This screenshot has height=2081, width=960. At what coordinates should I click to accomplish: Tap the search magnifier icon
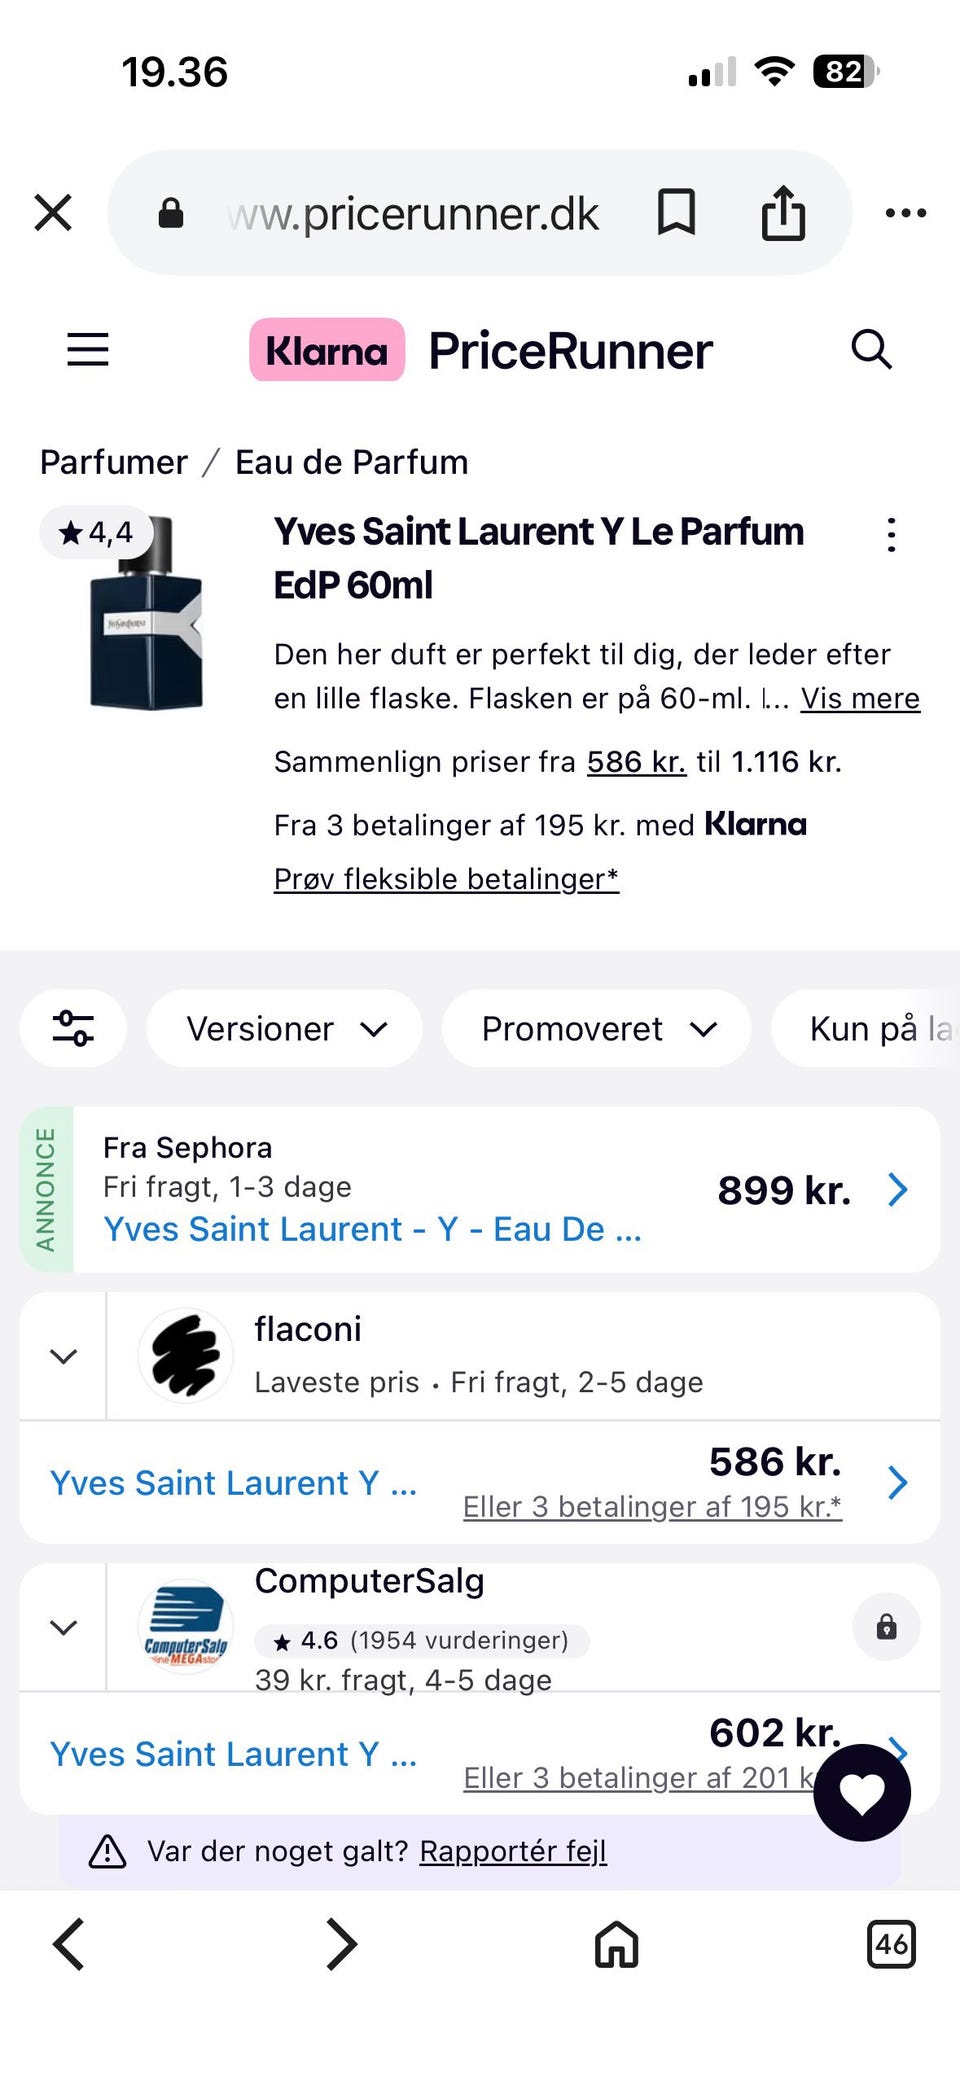(x=871, y=350)
